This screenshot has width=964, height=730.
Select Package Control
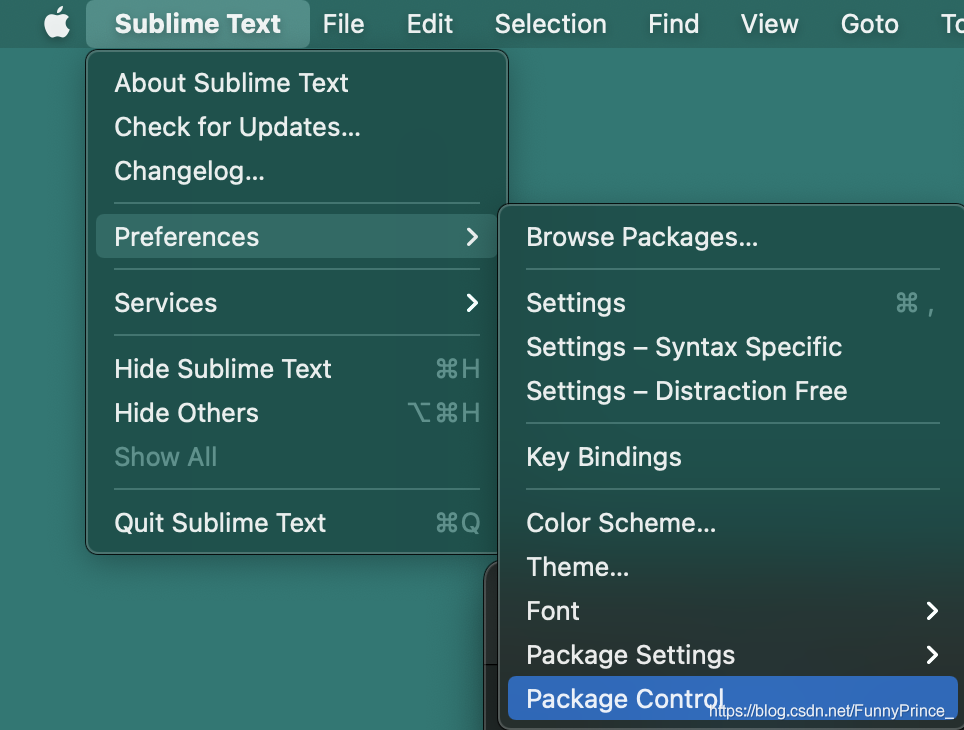(x=733, y=698)
